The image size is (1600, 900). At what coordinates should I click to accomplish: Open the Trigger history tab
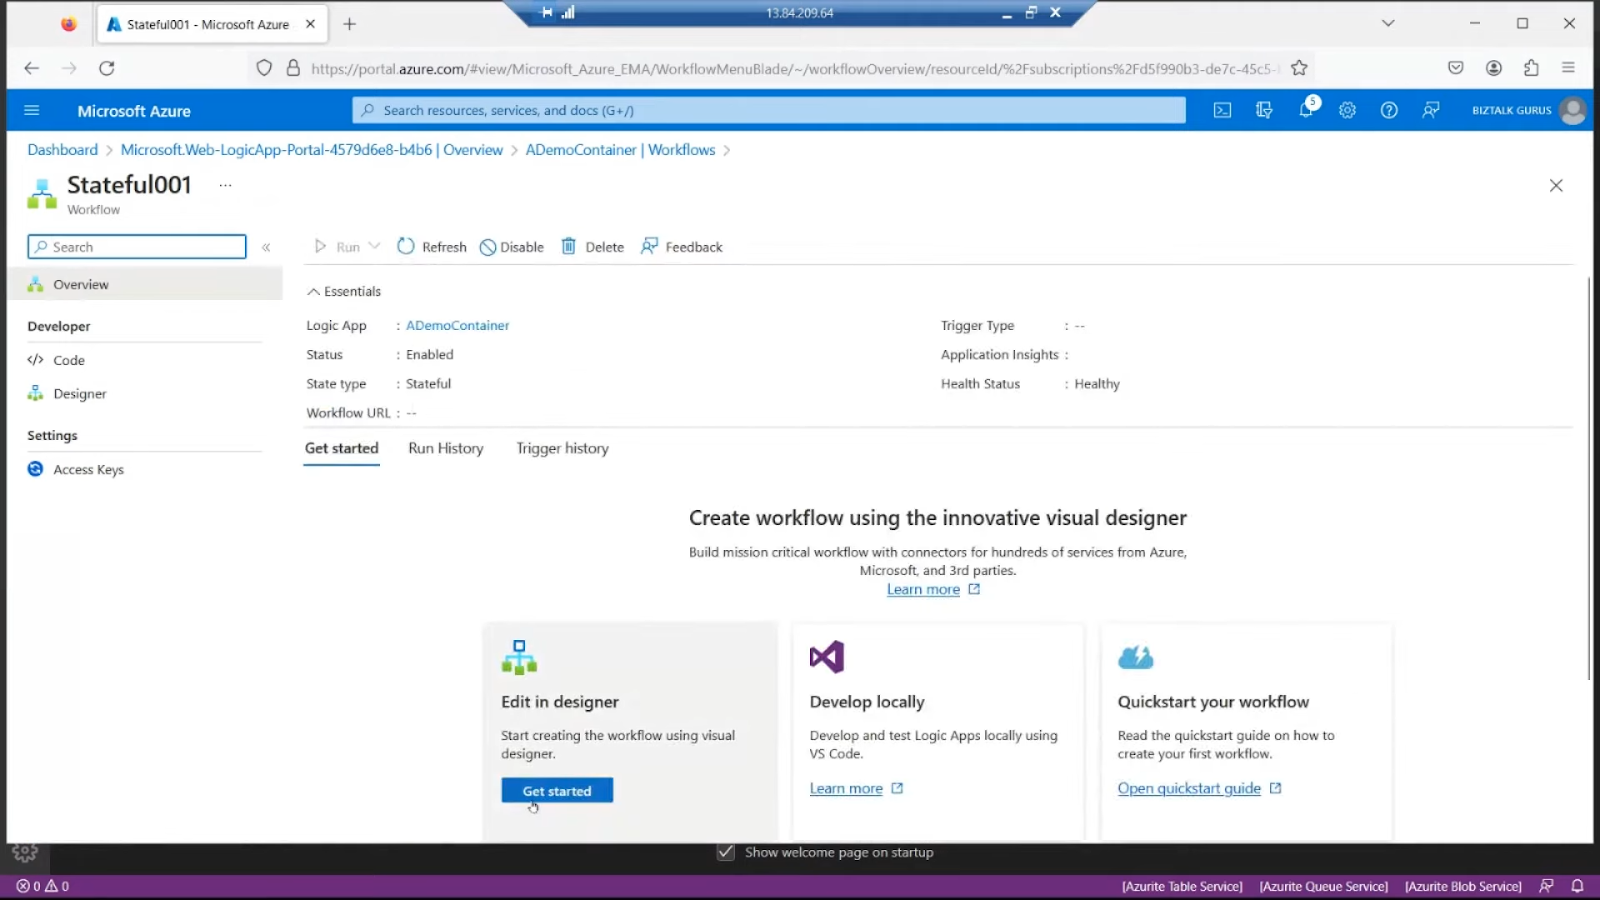tap(562, 448)
